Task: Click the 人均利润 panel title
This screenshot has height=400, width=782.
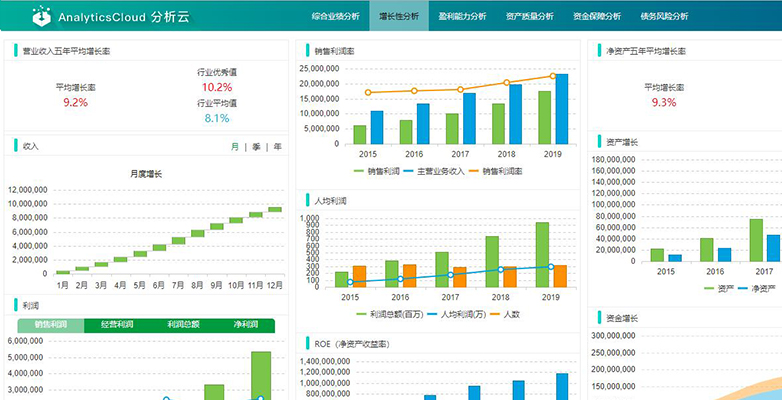Action: click(331, 201)
